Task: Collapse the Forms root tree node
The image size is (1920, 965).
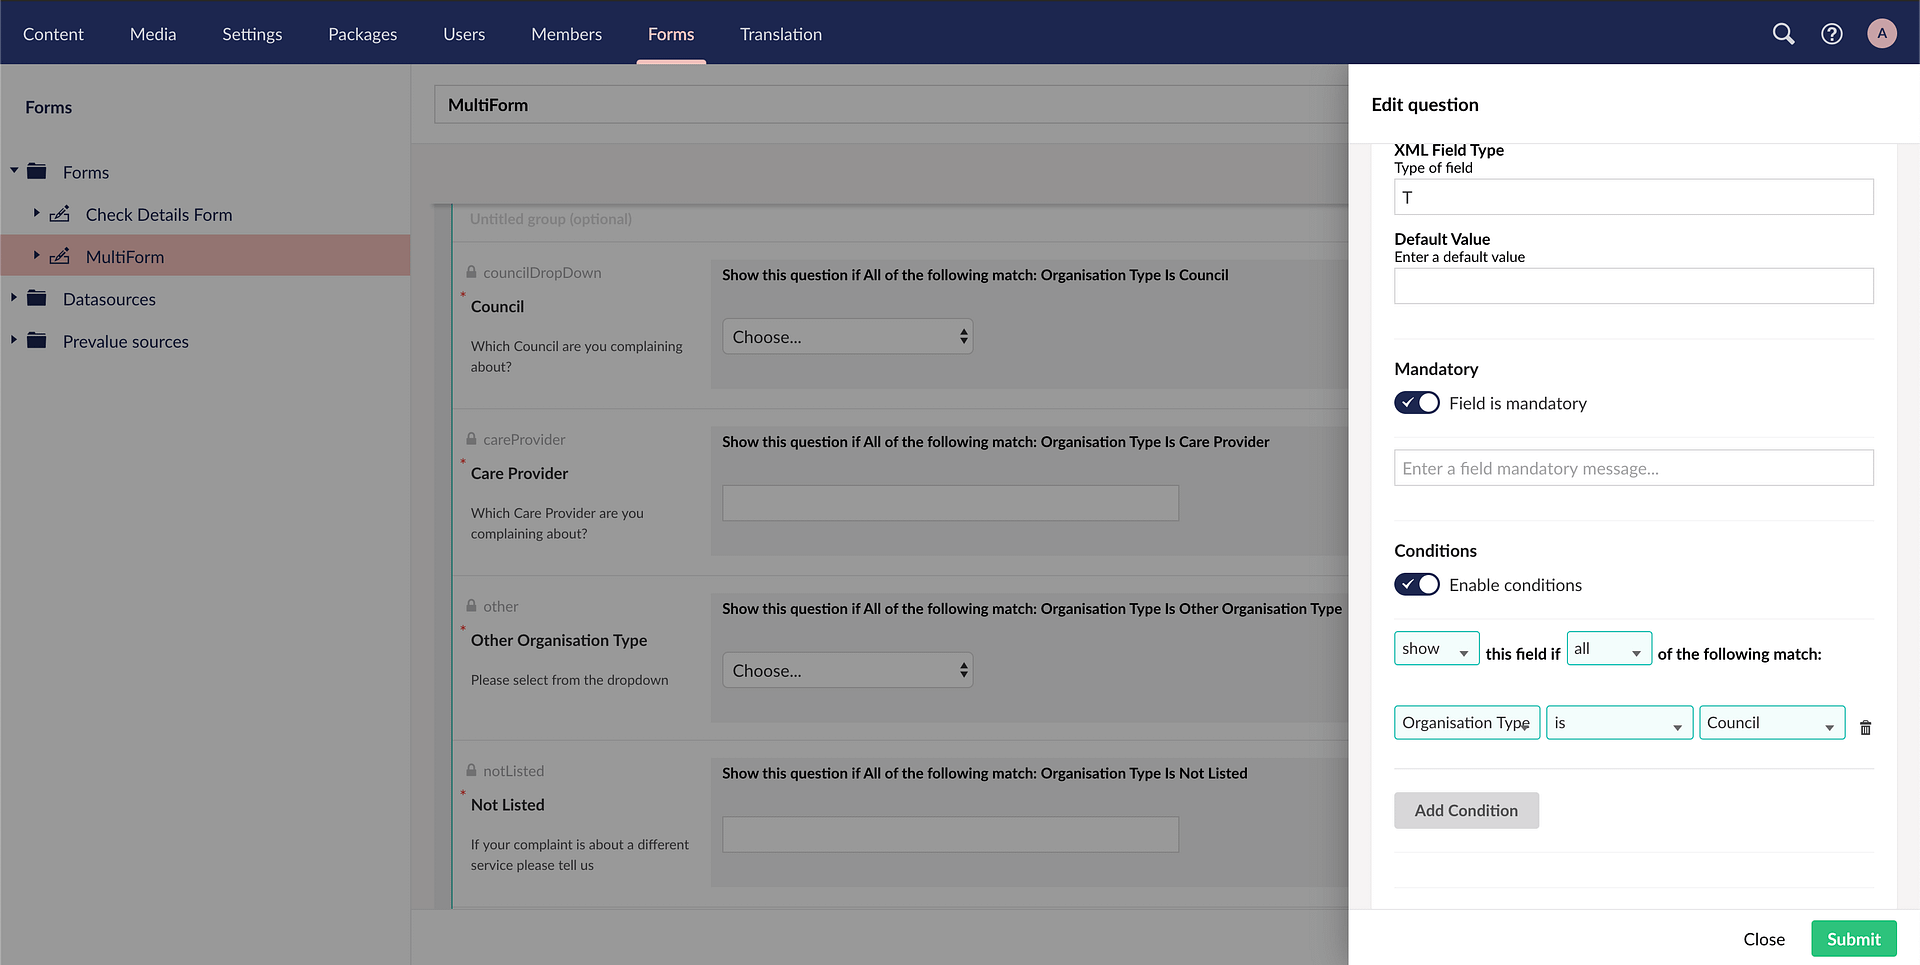Action: click(14, 171)
